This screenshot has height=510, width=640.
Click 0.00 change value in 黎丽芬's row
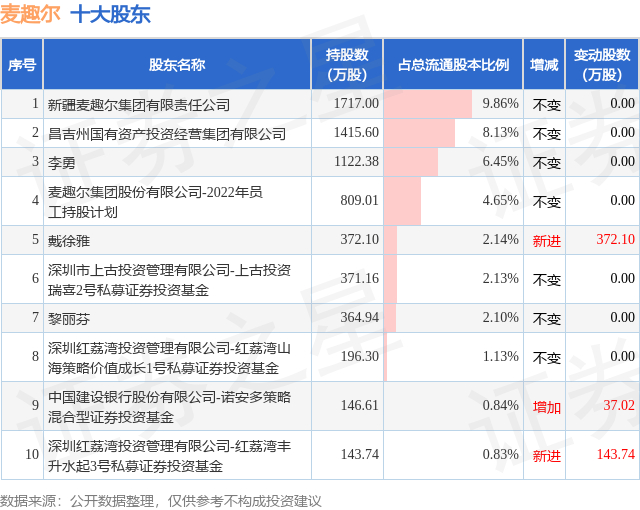click(622, 317)
